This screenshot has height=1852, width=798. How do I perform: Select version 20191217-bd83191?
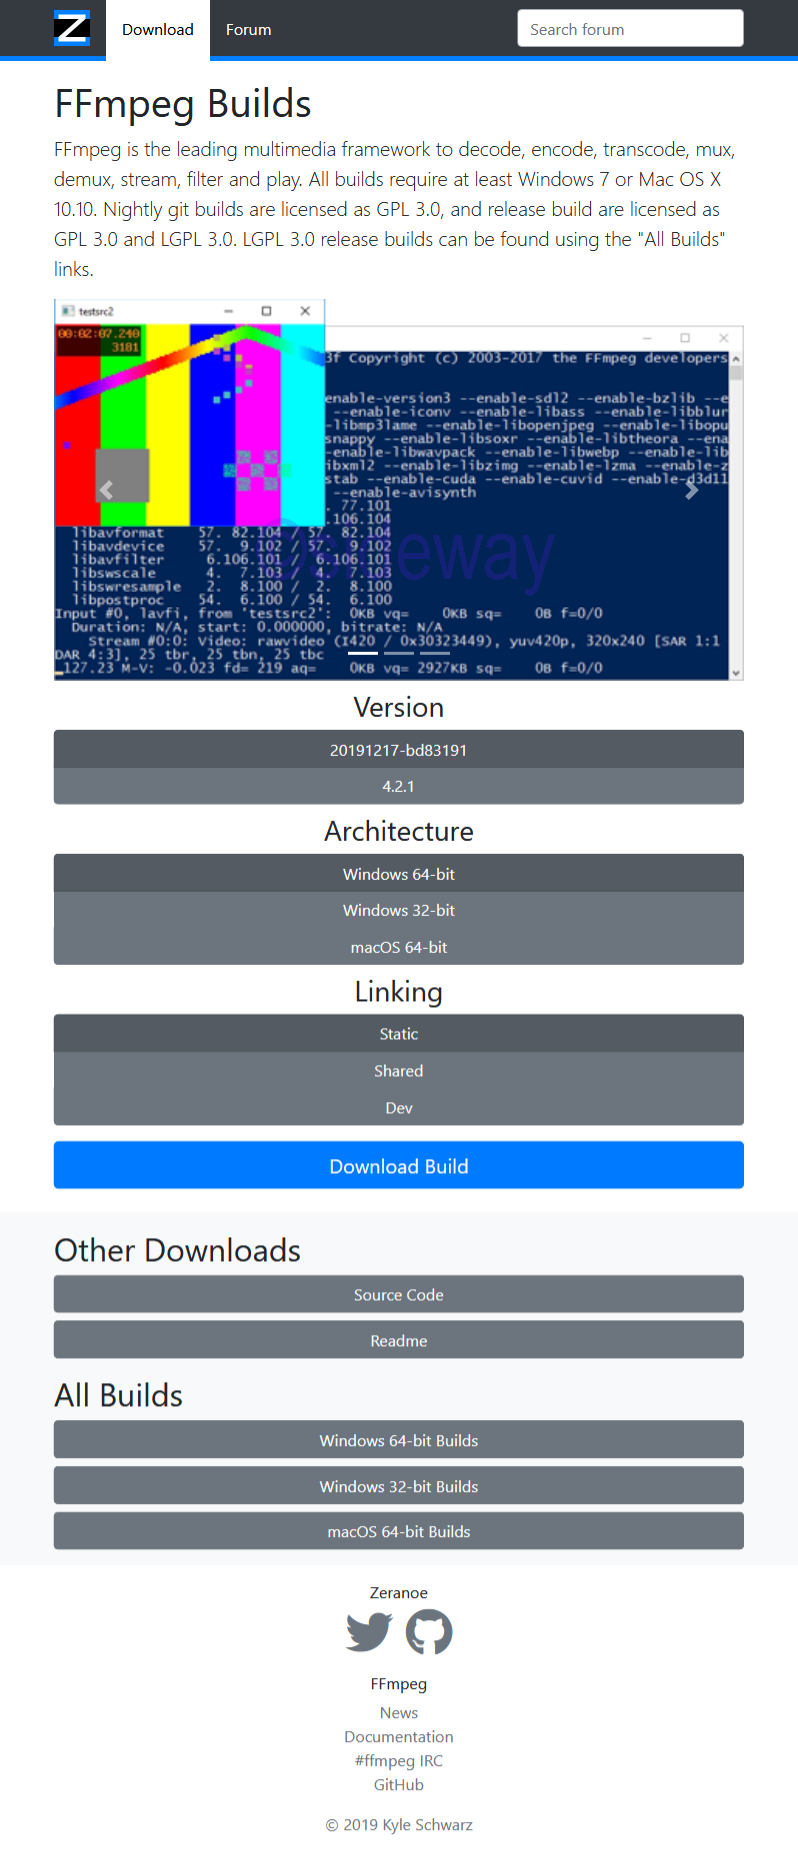(399, 750)
